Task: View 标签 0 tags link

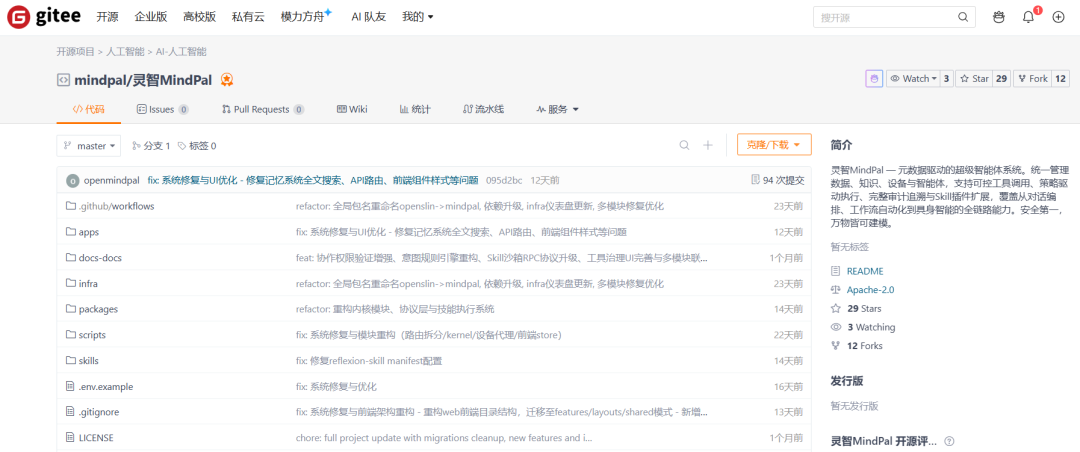Action: point(197,145)
